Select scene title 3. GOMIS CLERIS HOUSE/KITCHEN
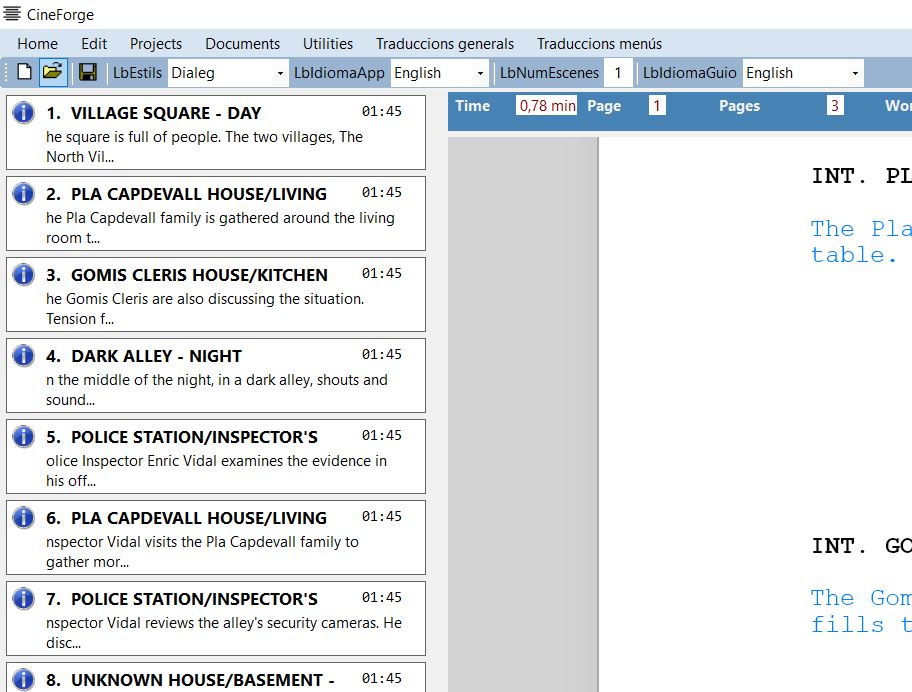The height and width of the screenshot is (692, 912). click(187, 274)
